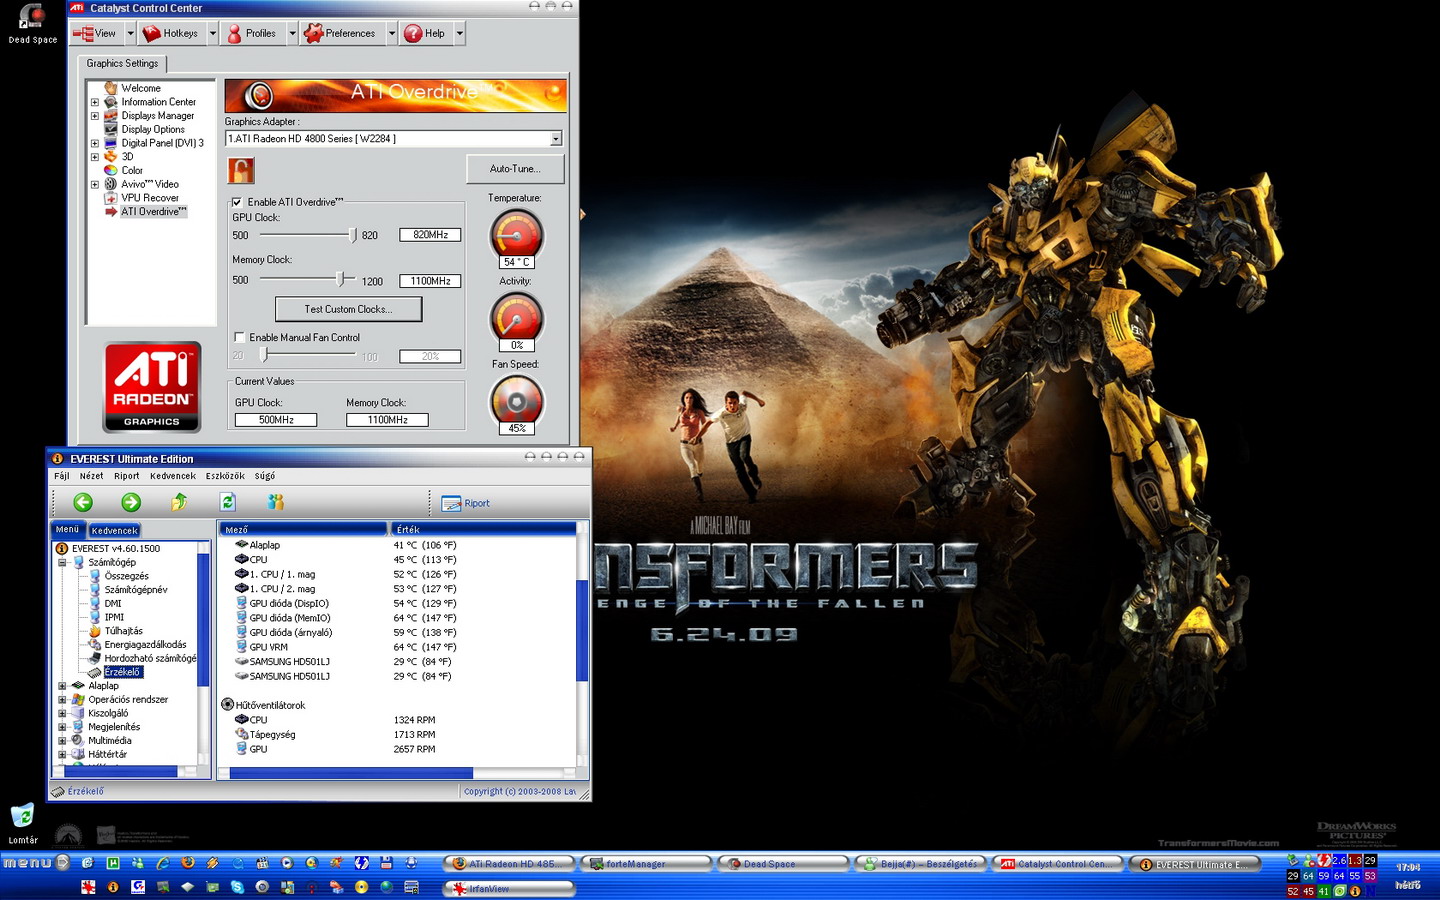Screen dimensions: 1440x900
Task: Select Összegzés in the EVEREST tree
Action: click(126, 576)
